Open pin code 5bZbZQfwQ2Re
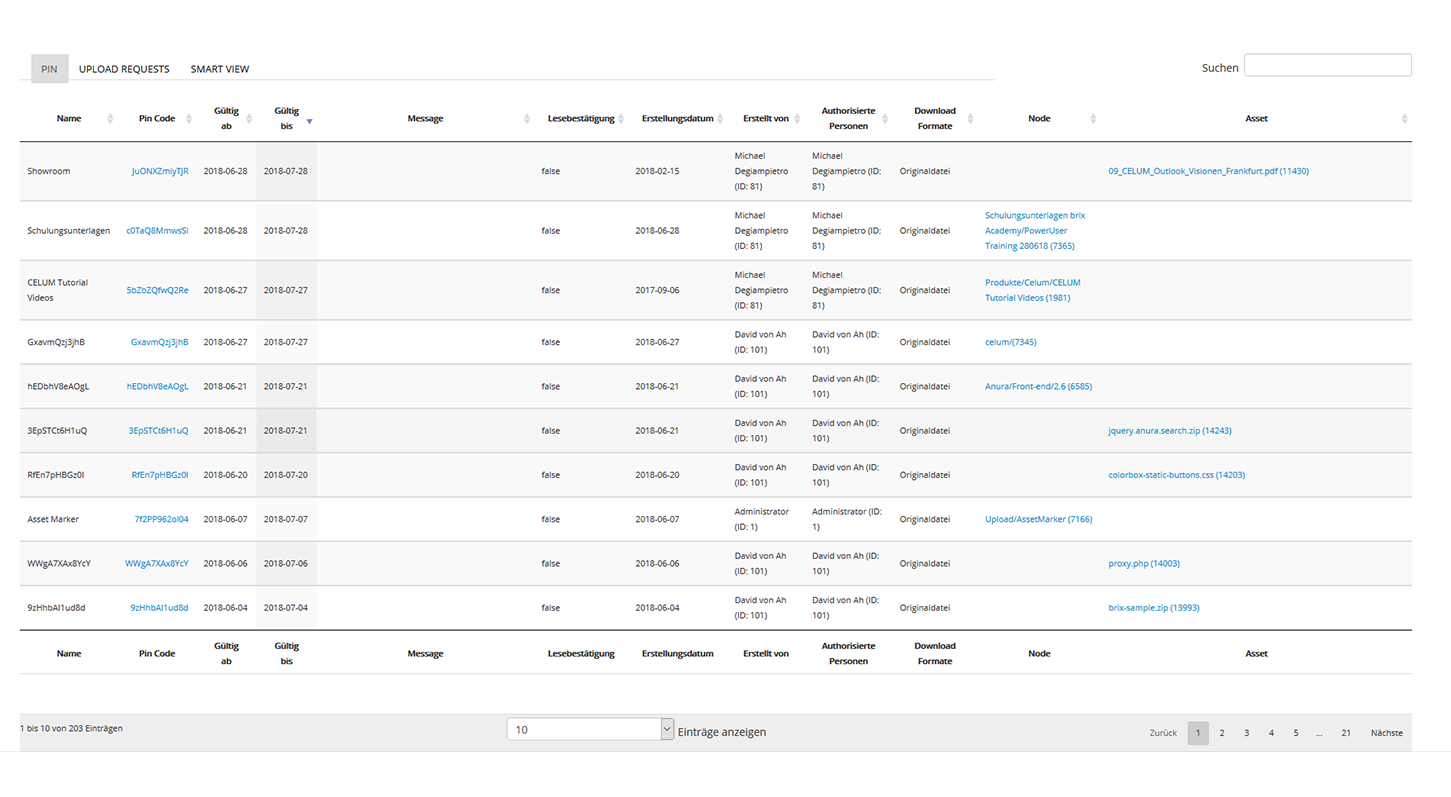 click(x=157, y=291)
